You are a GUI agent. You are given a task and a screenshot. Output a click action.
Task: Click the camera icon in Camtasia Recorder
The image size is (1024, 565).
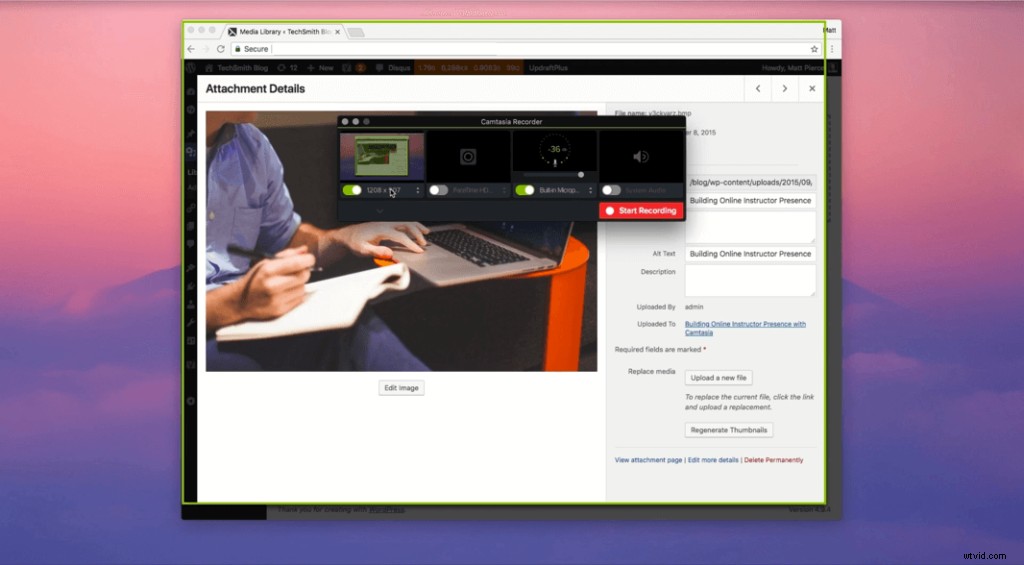[468, 156]
